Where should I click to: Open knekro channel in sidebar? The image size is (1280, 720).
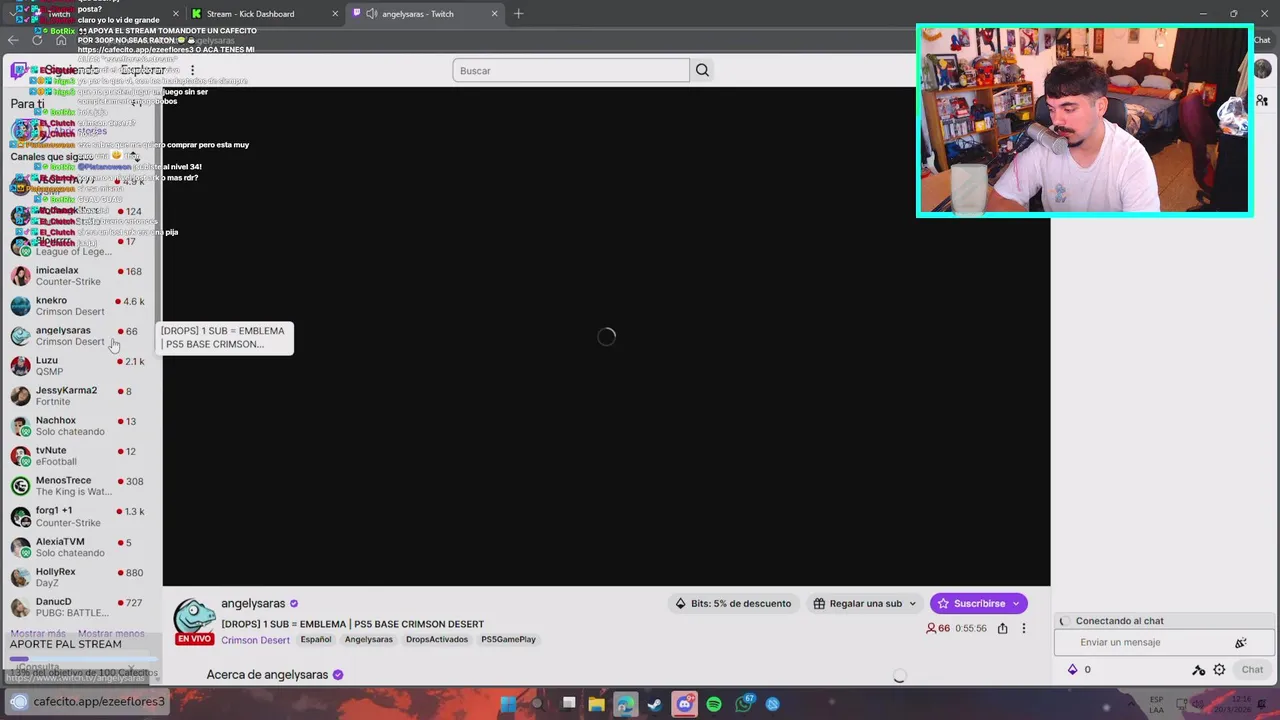pyautogui.click(x=80, y=306)
